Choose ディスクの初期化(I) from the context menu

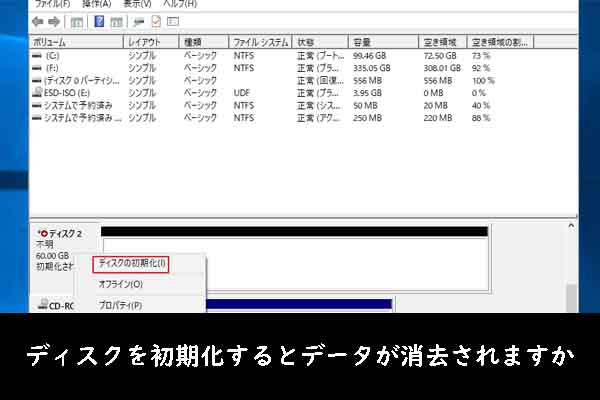pyautogui.click(x=132, y=264)
